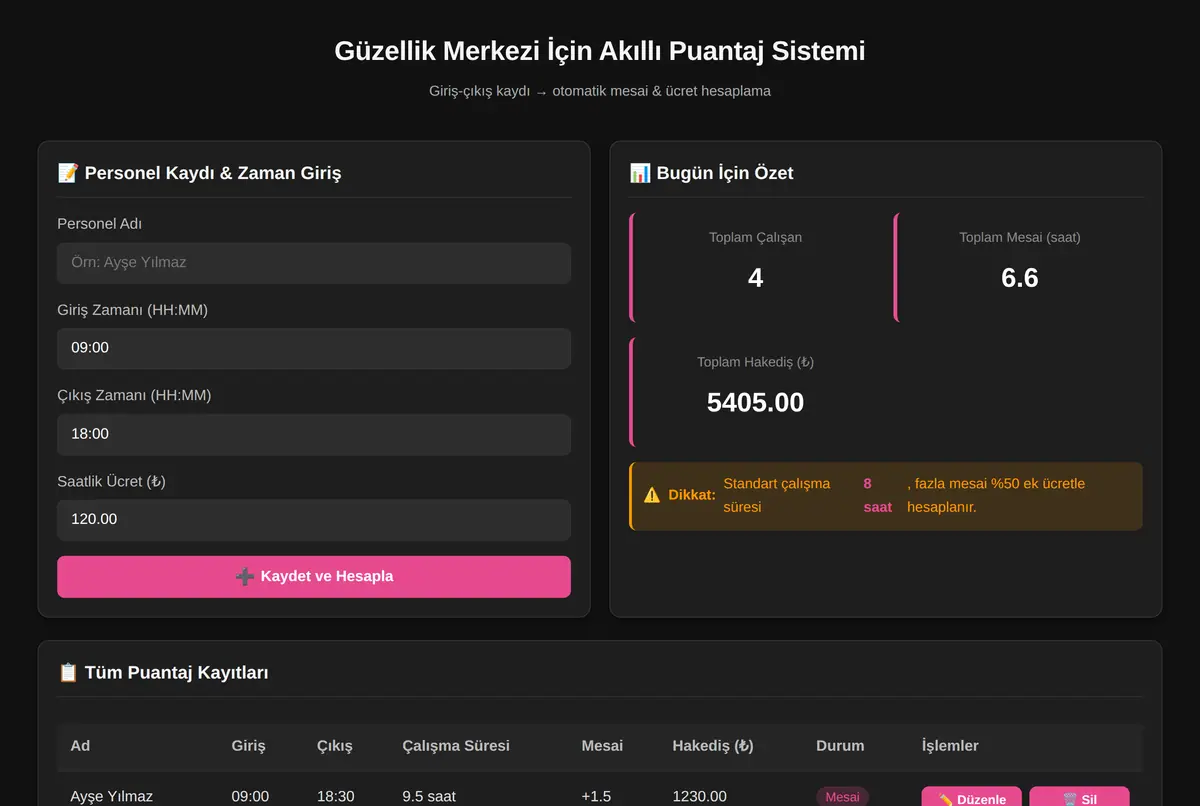Edit Ayşe Yılmaz's record with Düzenle

(x=972, y=799)
